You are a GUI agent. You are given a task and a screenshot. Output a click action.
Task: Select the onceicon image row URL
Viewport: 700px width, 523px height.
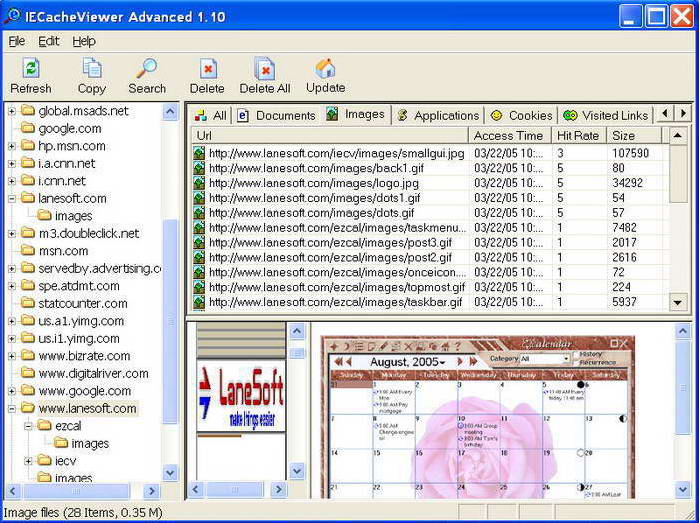[338, 272]
